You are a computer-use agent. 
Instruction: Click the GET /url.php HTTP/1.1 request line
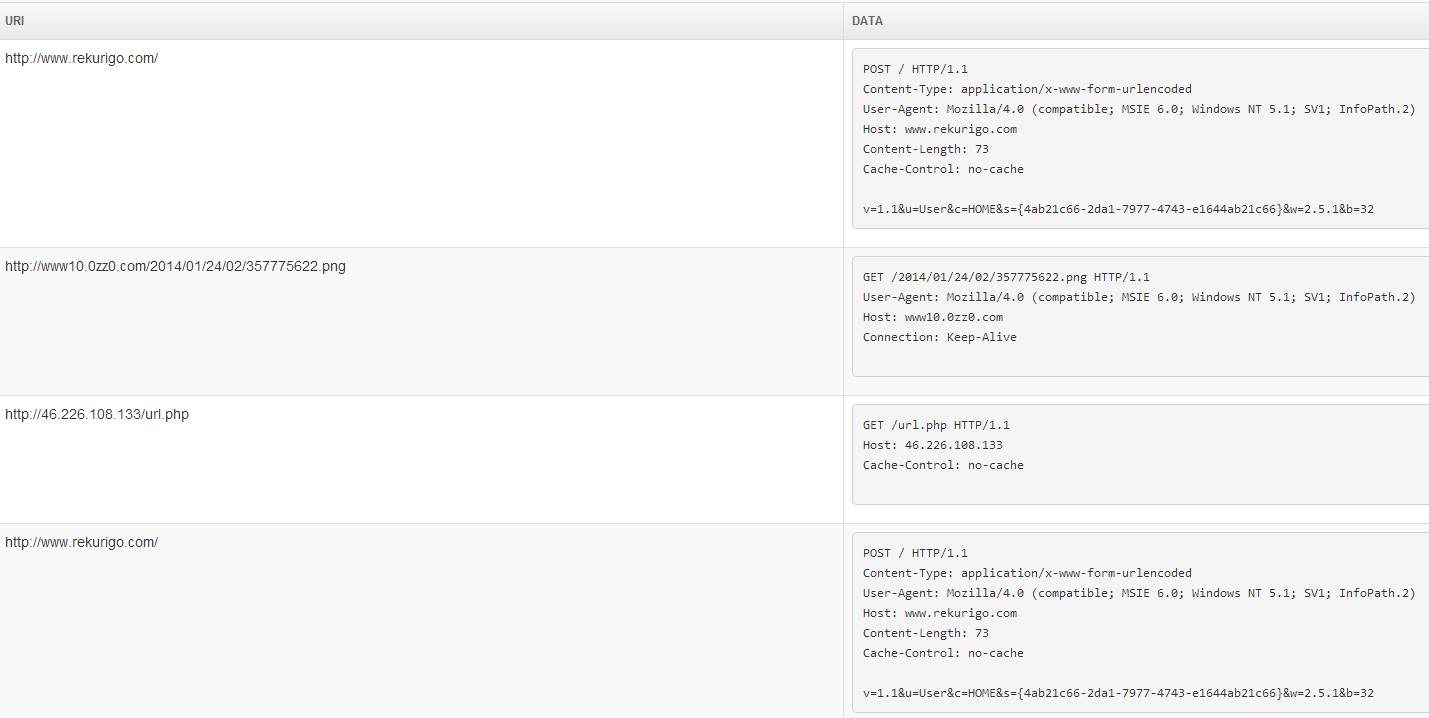936,425
